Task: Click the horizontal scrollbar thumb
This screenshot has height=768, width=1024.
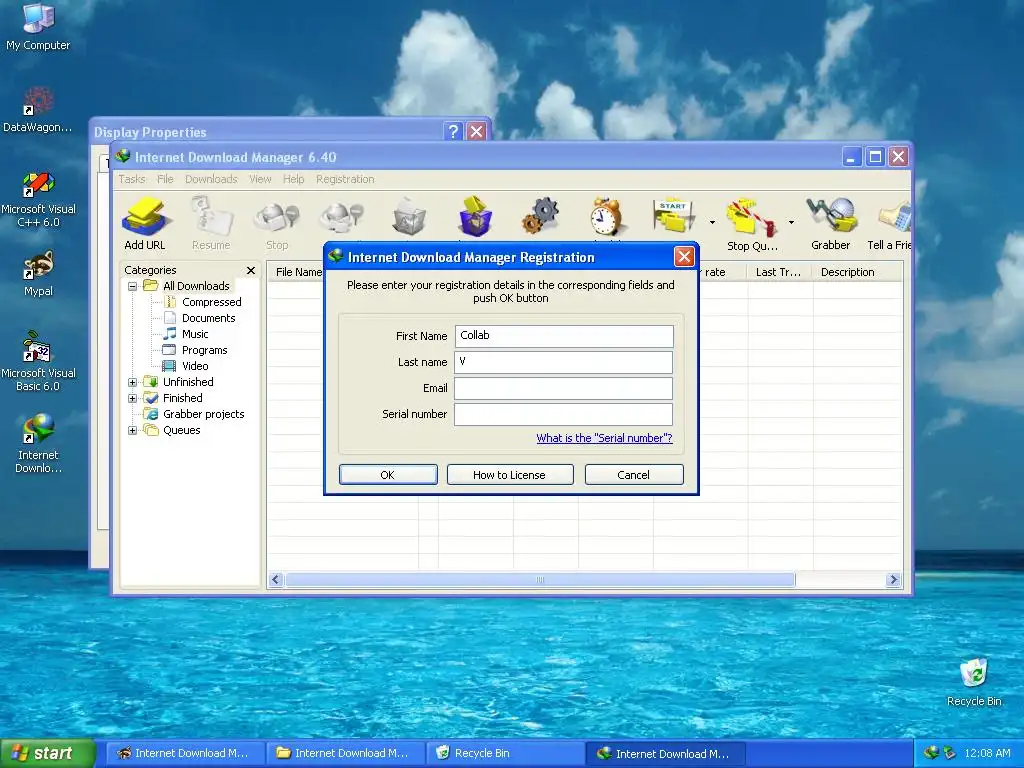Action: pyautogui.click(x=540, y=580)
